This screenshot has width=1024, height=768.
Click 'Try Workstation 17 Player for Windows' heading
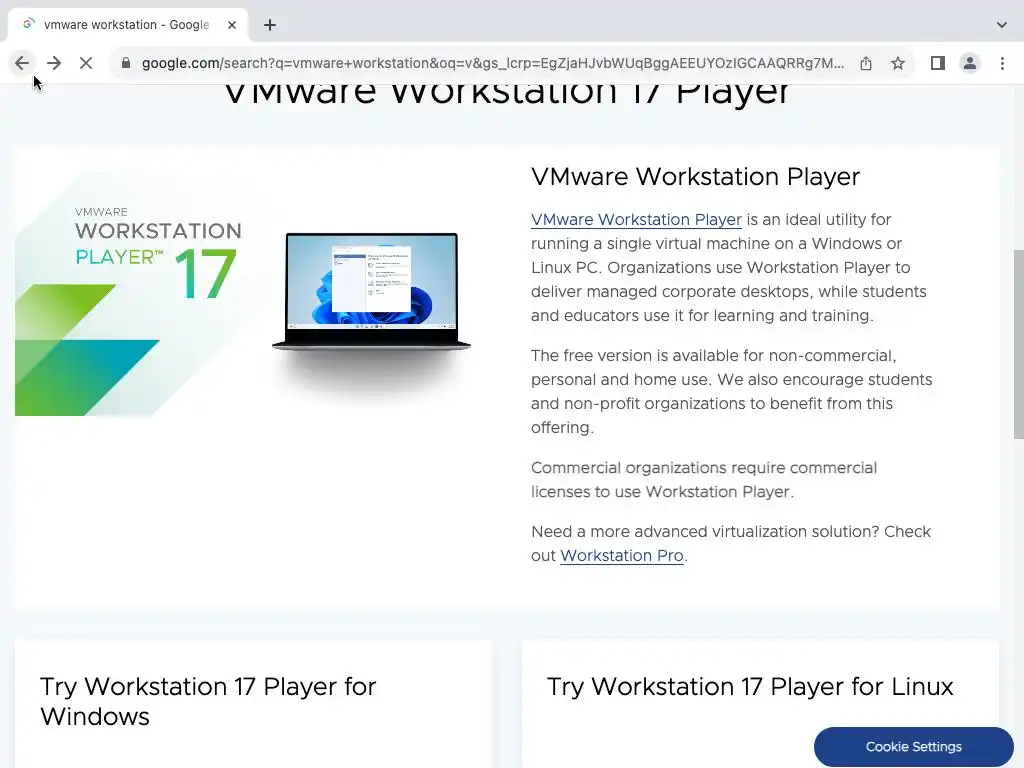click(208, 701)
